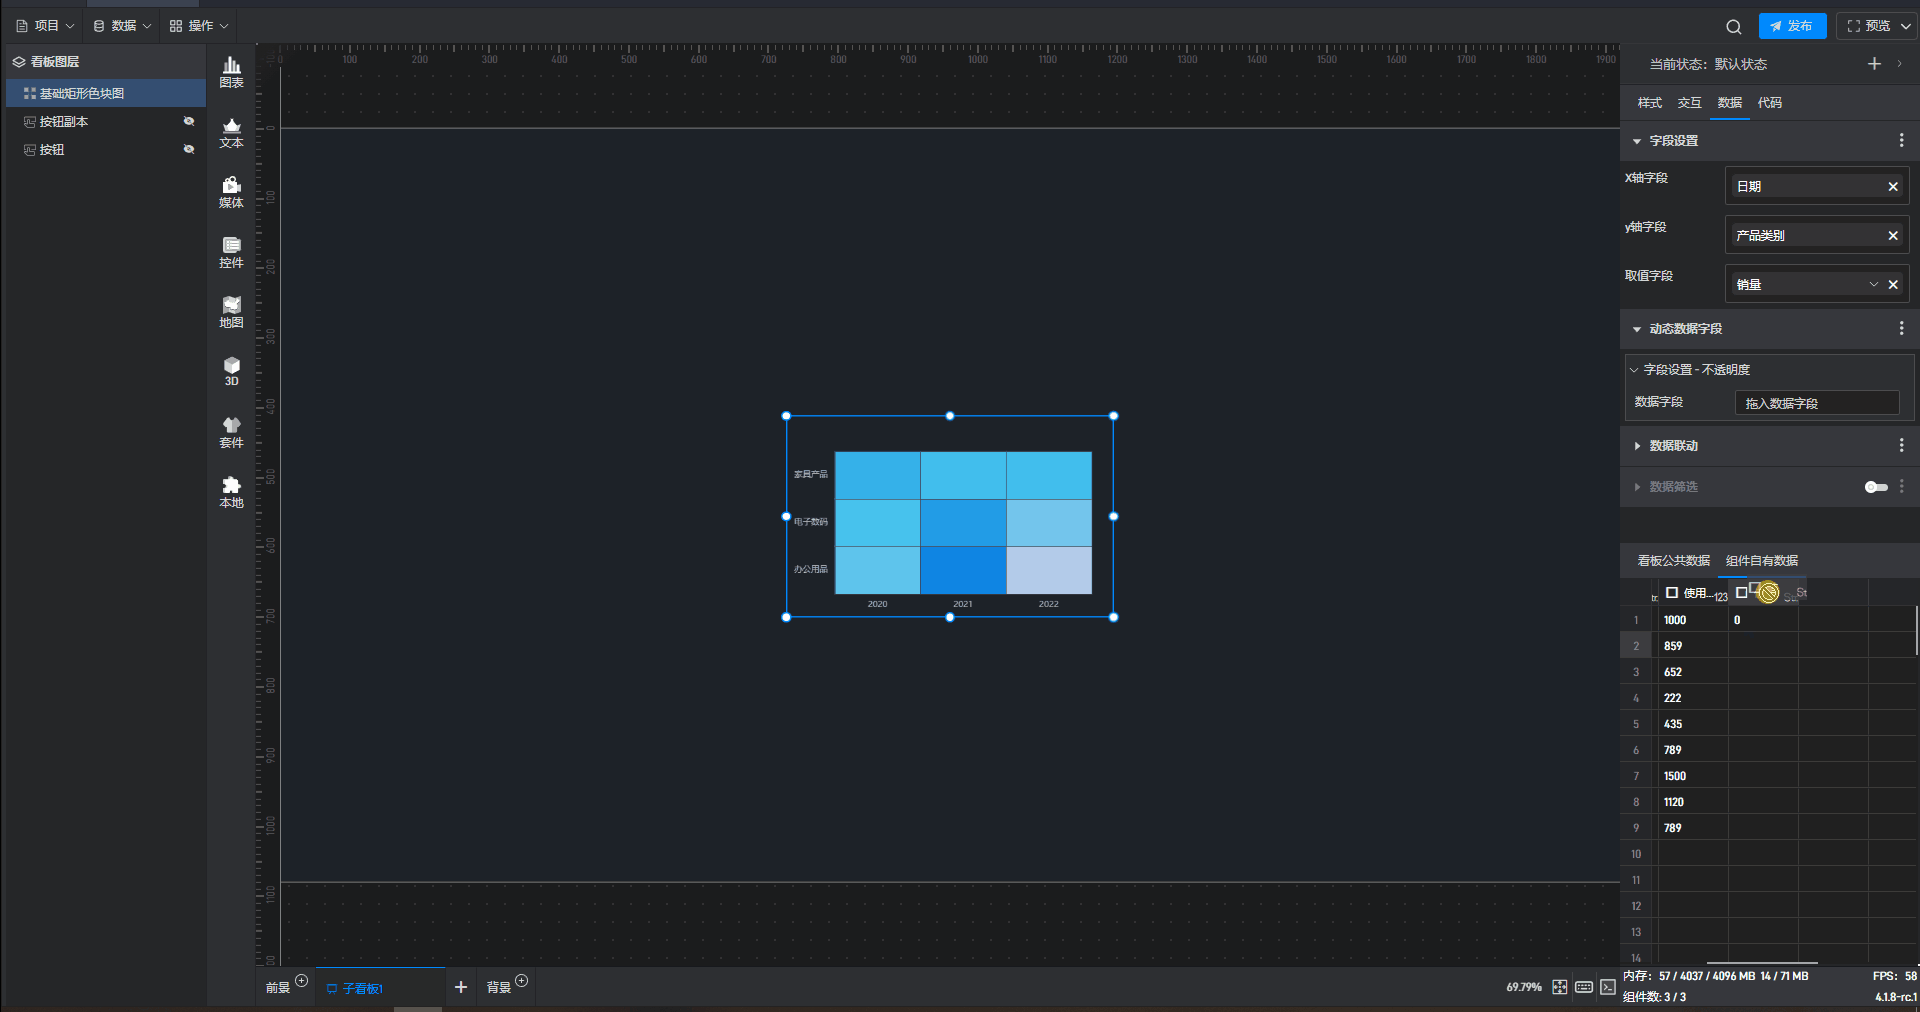
Task: Toggle visibility of 按钮副本 layer
Action: (189, 121)
